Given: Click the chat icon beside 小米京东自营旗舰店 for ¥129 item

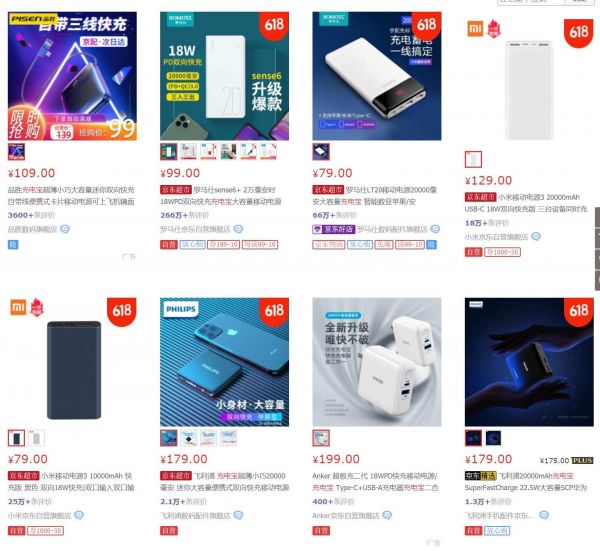Looking at the screenshot, I should (x=536, y=237).
